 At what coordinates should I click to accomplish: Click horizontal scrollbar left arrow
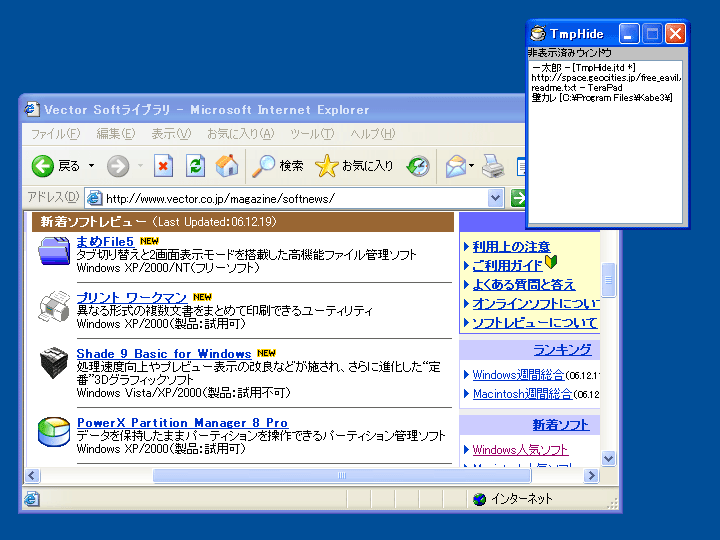[32, 475]
